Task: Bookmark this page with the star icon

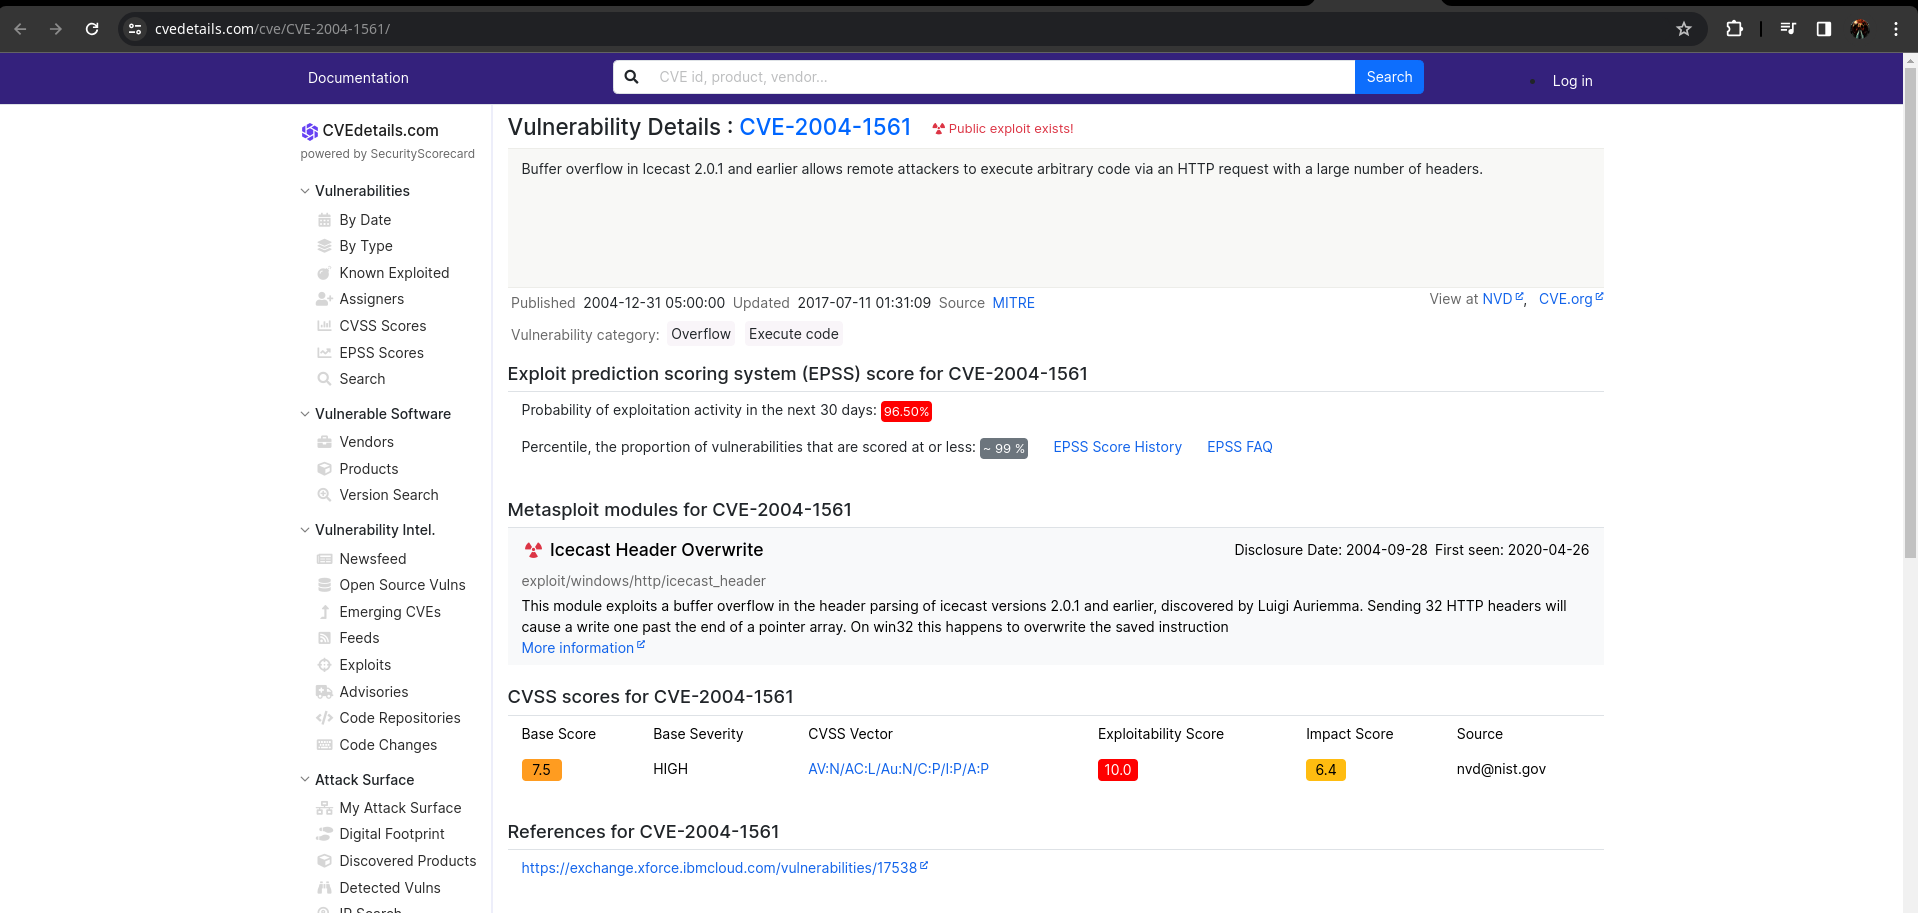Action: pos(1684,29)
